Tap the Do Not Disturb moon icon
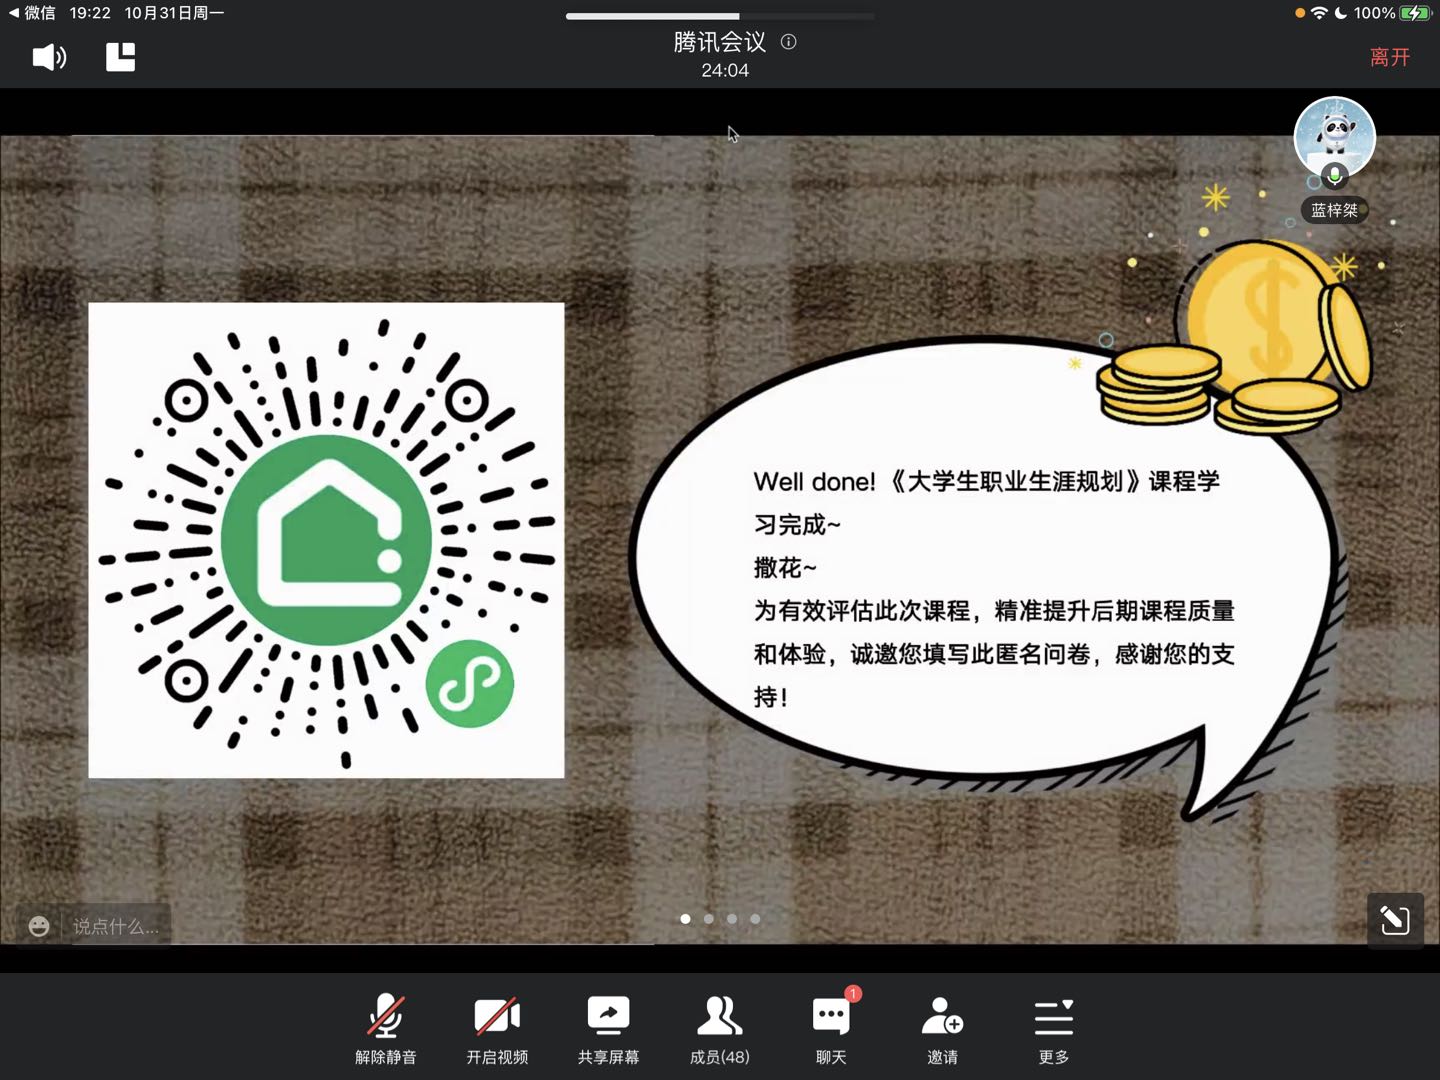 pyautogui.click(x=1341, y=13)
